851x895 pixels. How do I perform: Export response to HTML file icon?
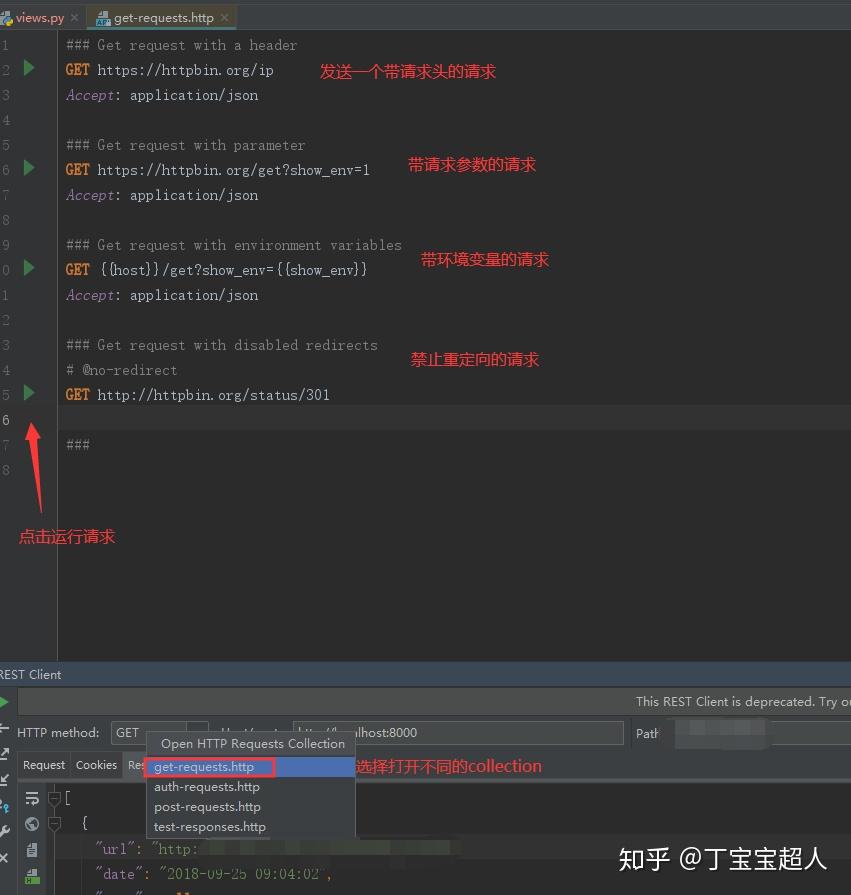(33, 873)
